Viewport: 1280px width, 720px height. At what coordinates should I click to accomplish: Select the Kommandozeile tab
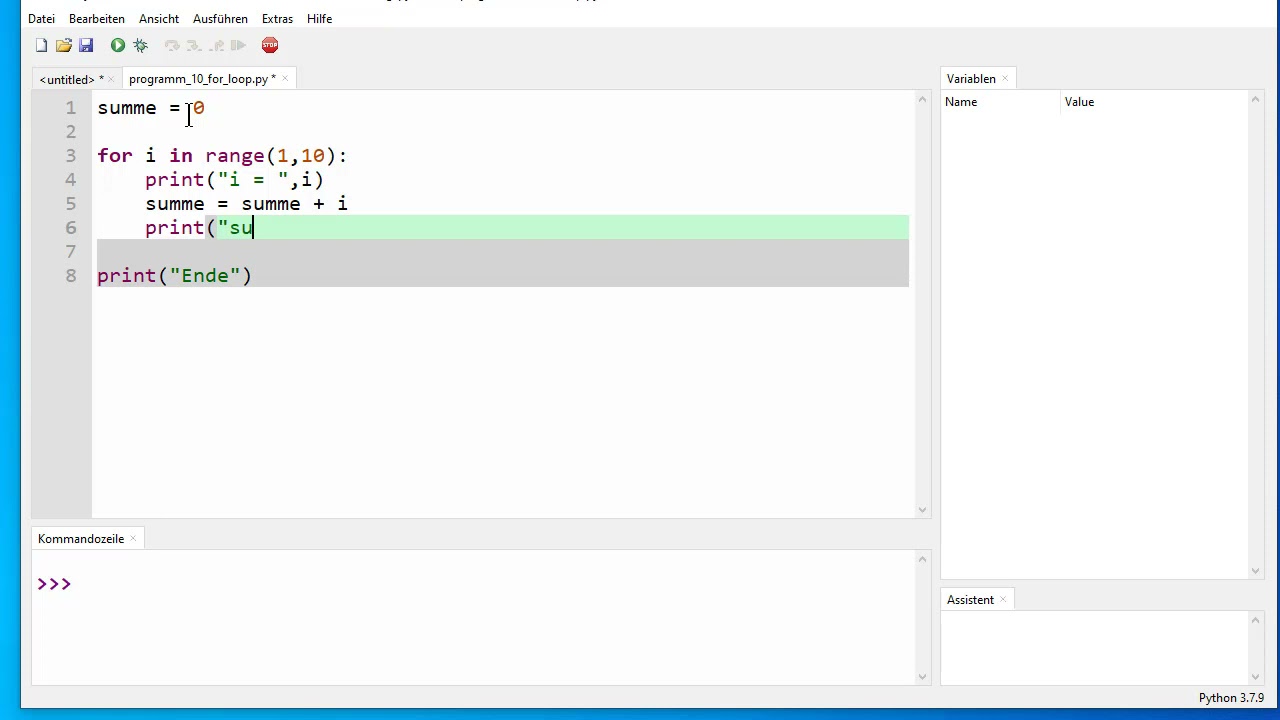[81, 539]
